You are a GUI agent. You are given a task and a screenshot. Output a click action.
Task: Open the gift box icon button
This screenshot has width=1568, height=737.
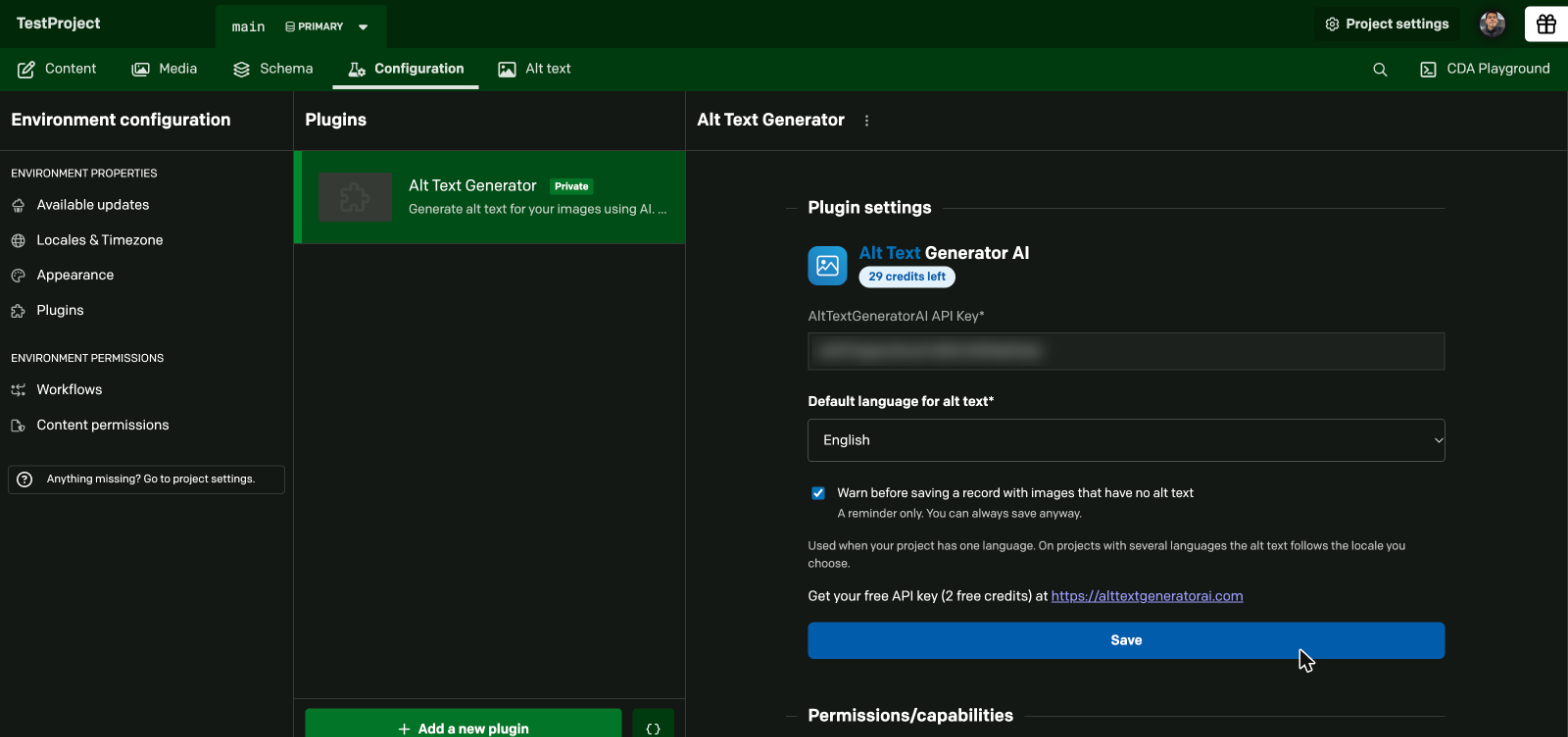pyautogui.click(x=1546, y=24)
